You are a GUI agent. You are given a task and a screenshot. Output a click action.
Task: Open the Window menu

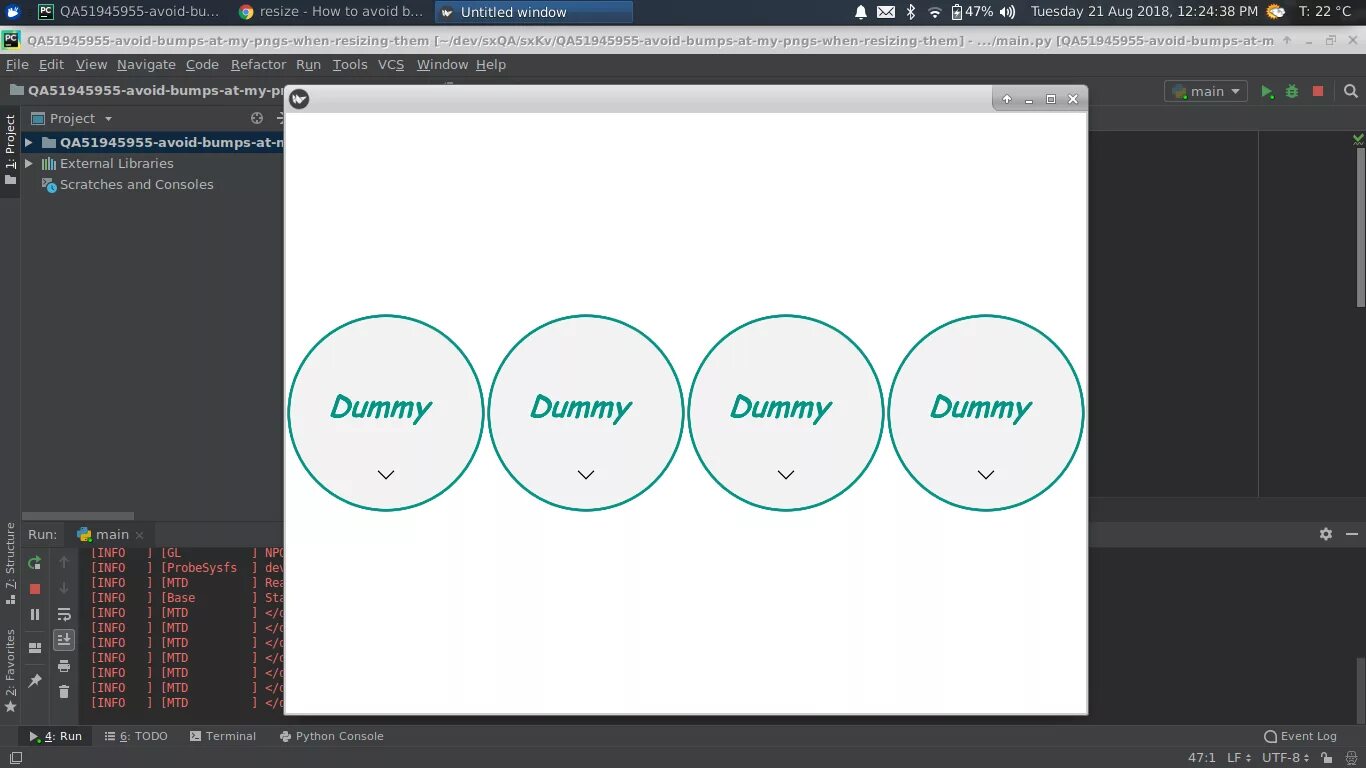tap(442, 64)
